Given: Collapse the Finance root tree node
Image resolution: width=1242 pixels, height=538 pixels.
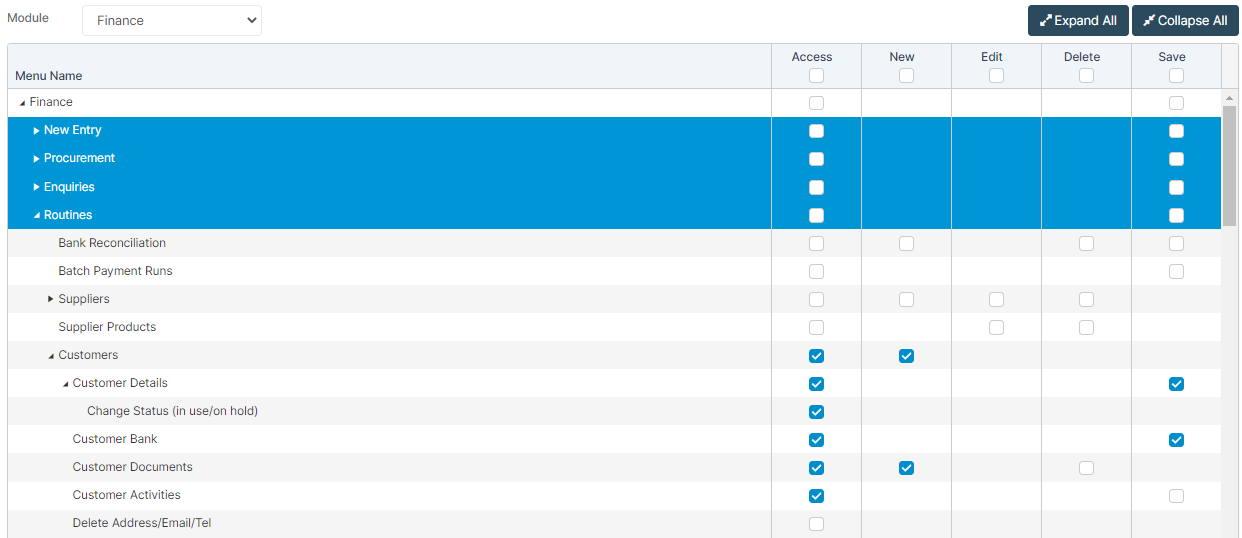Looking at the screenshot, I should pos(23,103).
